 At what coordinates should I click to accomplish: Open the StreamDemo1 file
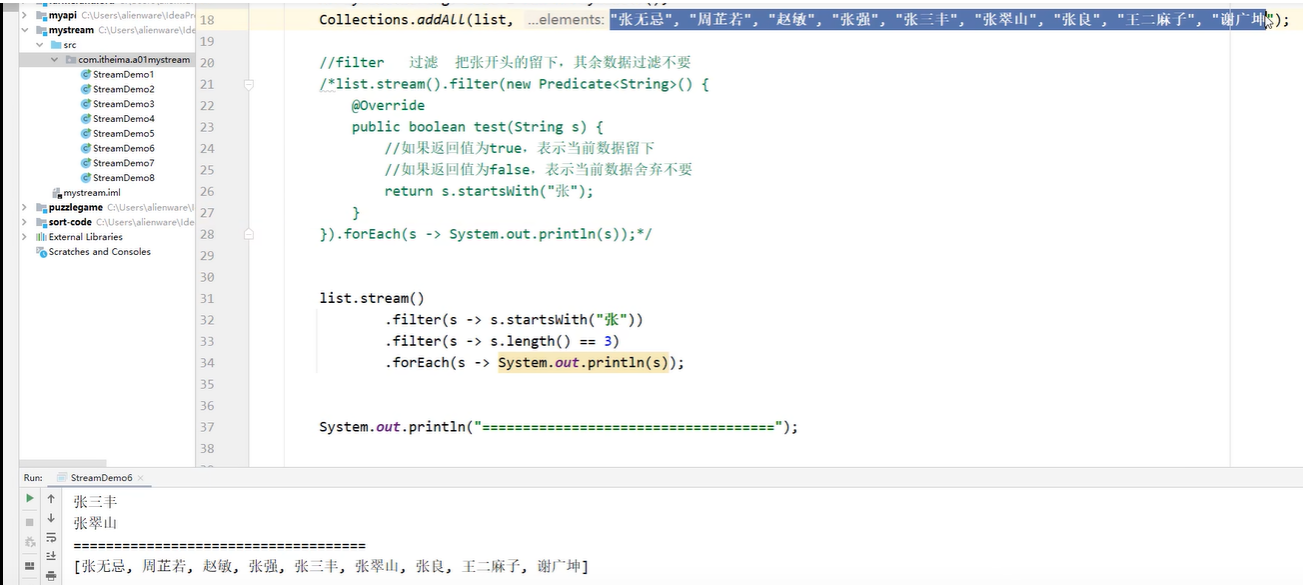[x=123, y=74]
